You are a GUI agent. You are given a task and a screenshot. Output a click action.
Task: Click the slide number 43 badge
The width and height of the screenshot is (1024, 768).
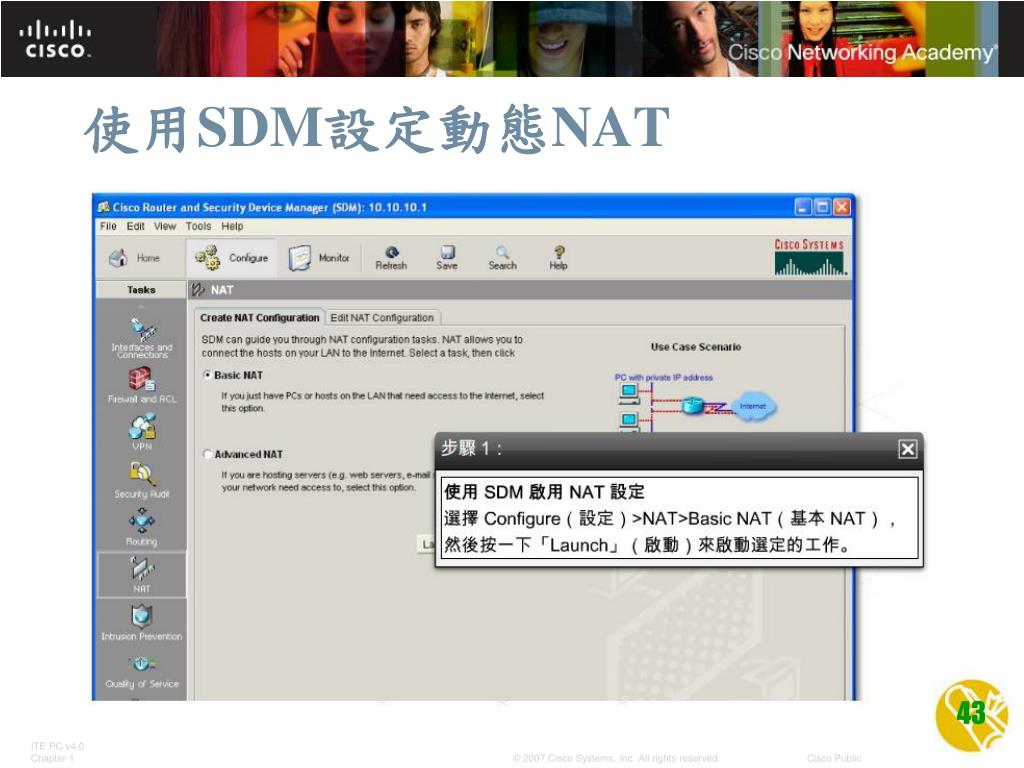click(971, 715)
